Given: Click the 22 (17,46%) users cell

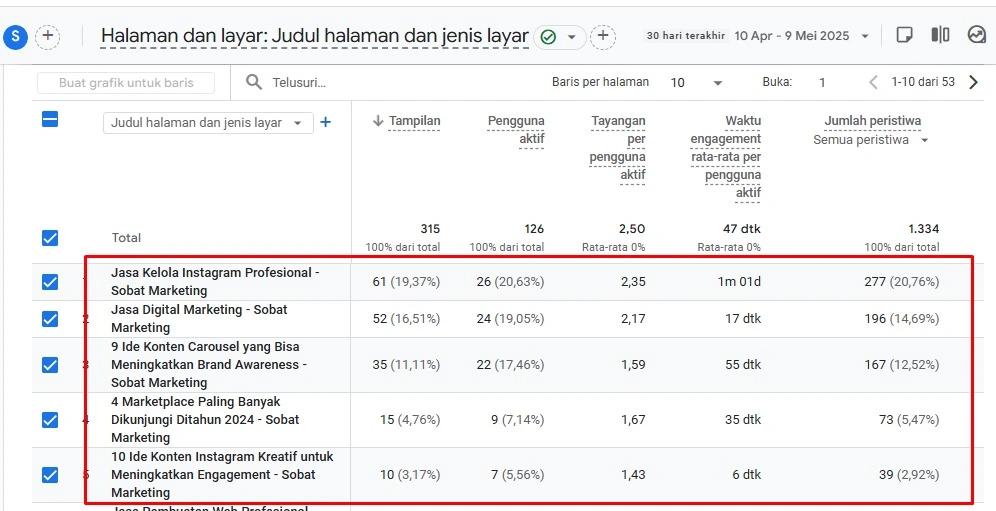Looking at the screenshot, I should [x=510, y=365].
